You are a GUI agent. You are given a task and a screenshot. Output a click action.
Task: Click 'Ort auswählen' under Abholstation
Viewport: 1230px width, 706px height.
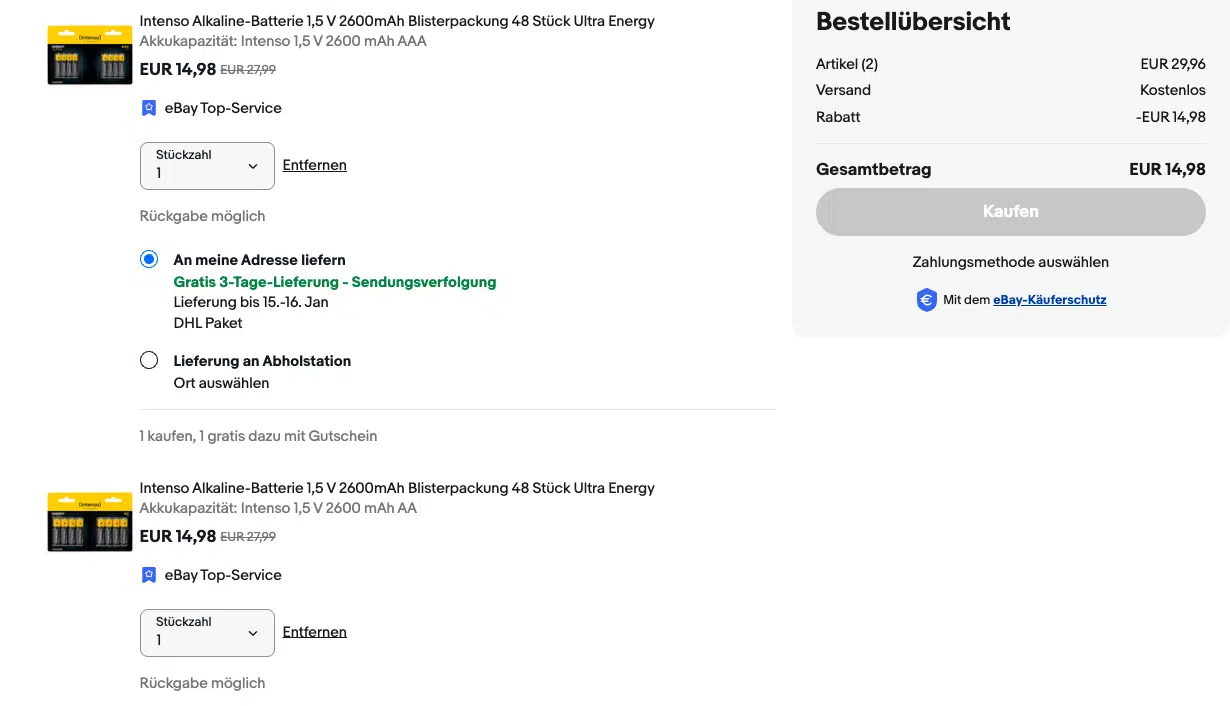coord(221,383)
